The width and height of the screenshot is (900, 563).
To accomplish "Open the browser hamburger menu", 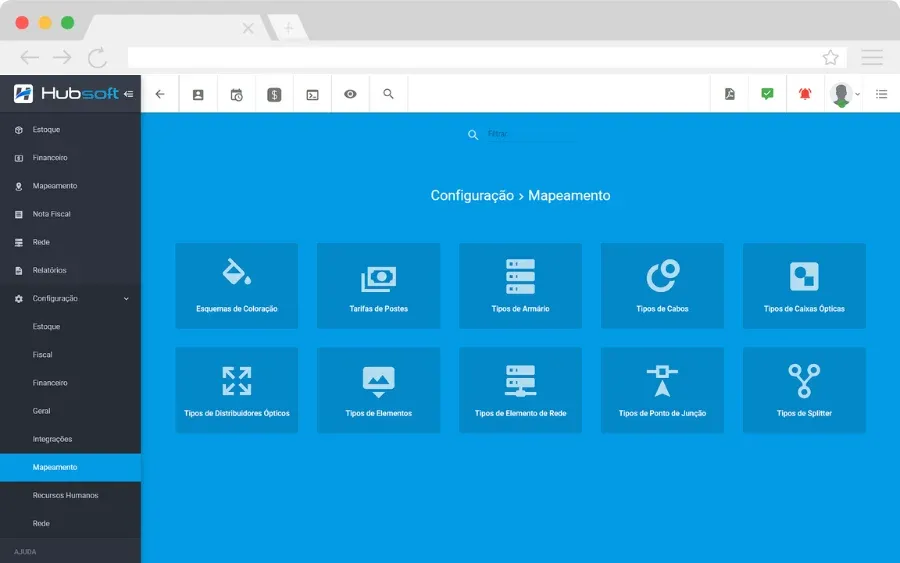I will [x=871, y=57].
